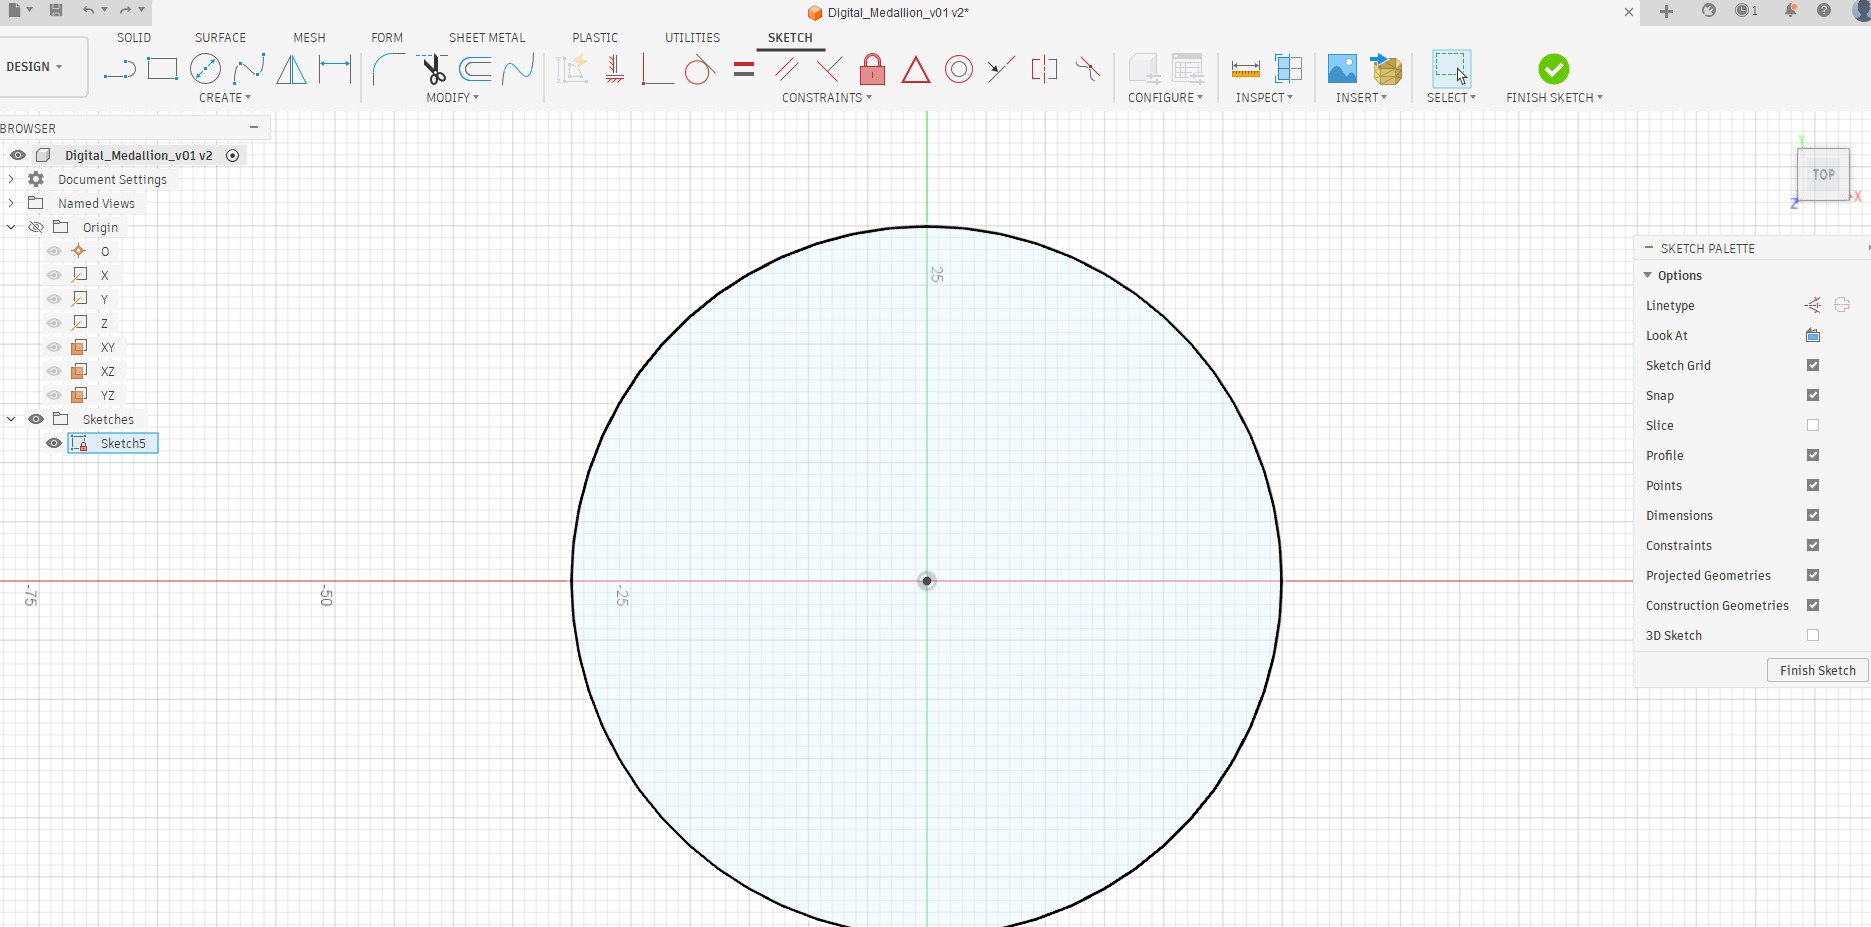
Task: Collapse the Options section in Sketch Palette
Action: coord(1648,275)
